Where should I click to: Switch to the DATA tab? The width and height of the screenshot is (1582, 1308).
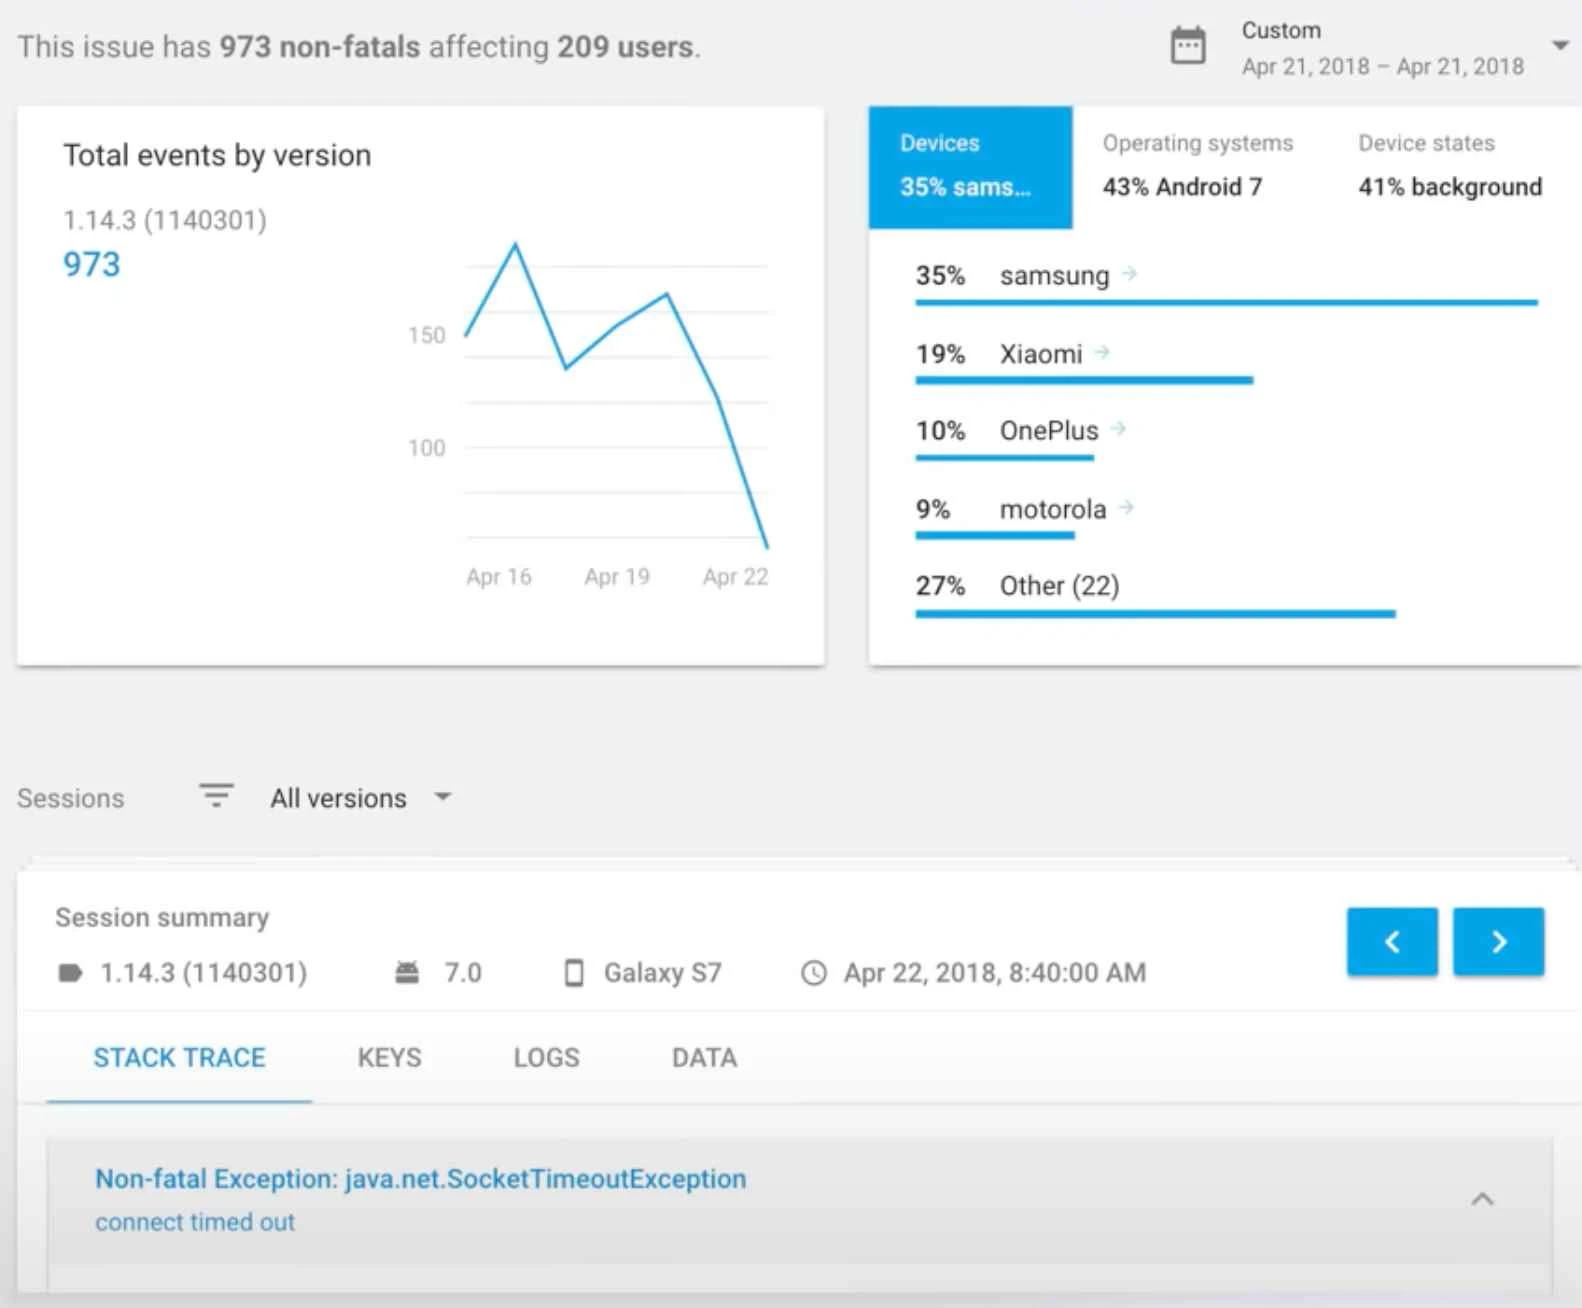[x=704, y=1058]
